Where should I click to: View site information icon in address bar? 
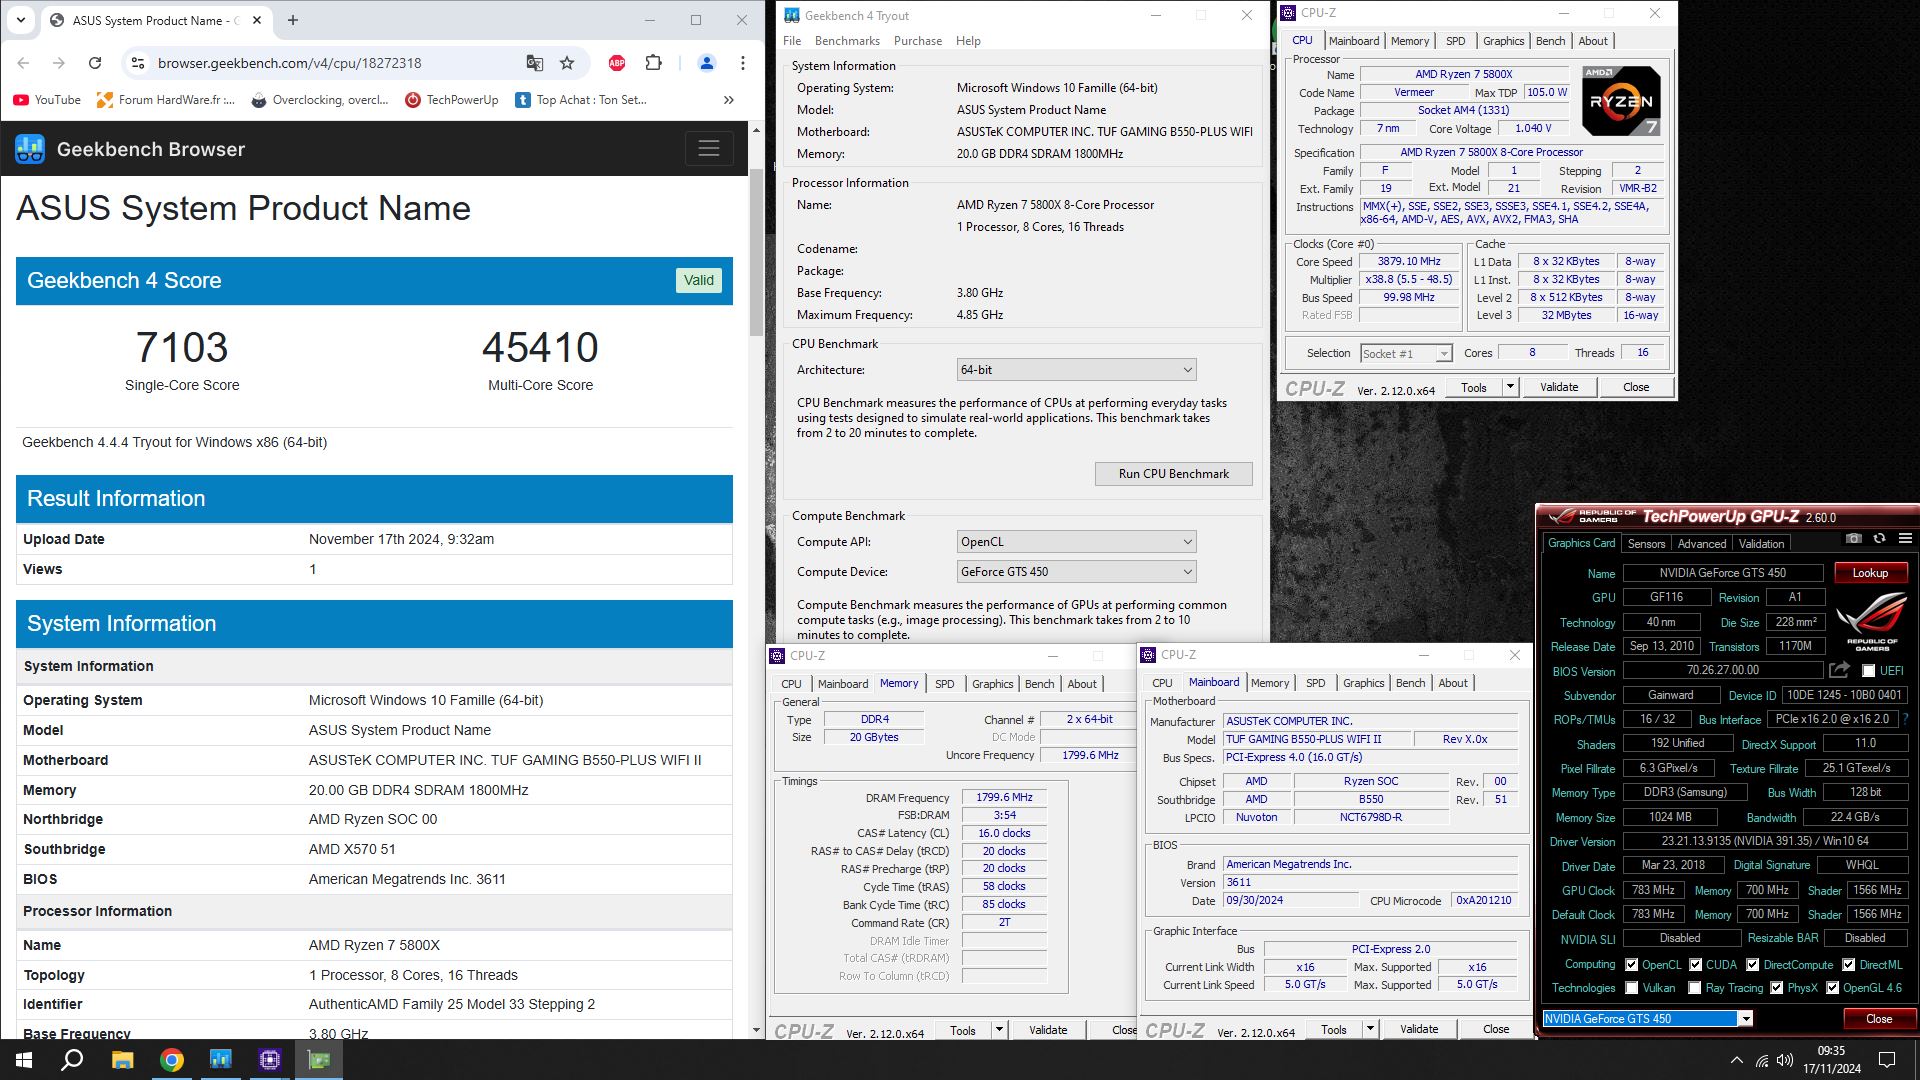coord(137,63)
